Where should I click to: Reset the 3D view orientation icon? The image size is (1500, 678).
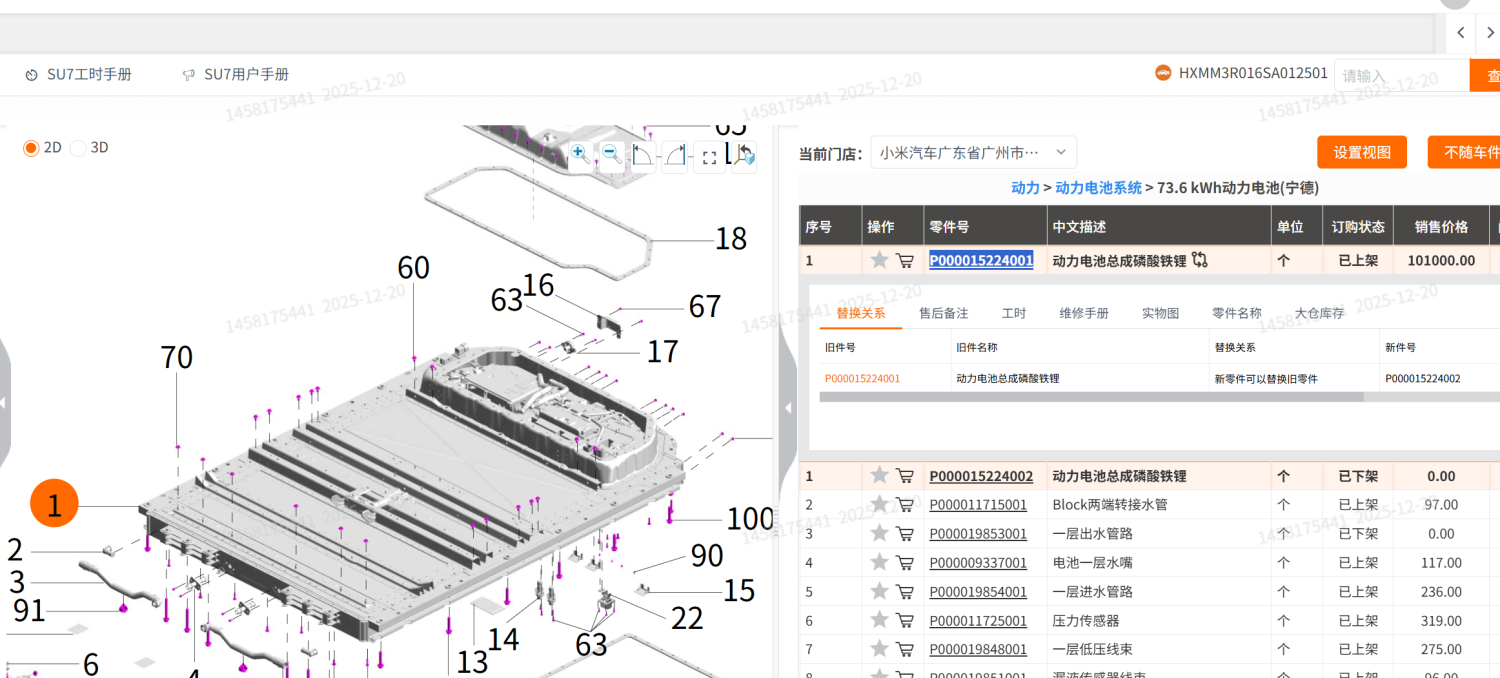click(744, 156)
